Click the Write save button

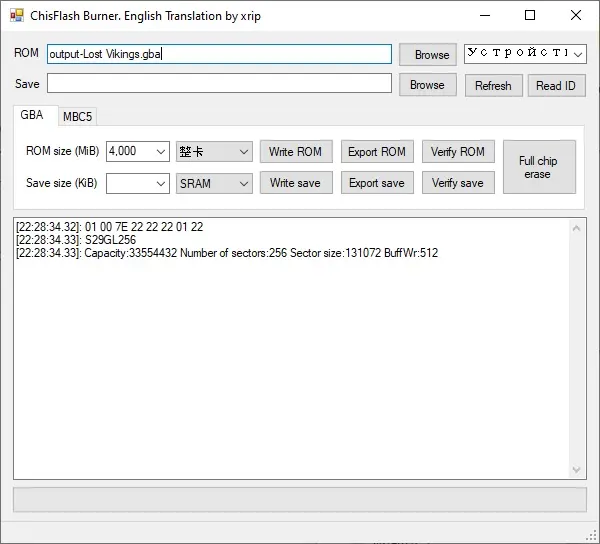tap(296, 183)
